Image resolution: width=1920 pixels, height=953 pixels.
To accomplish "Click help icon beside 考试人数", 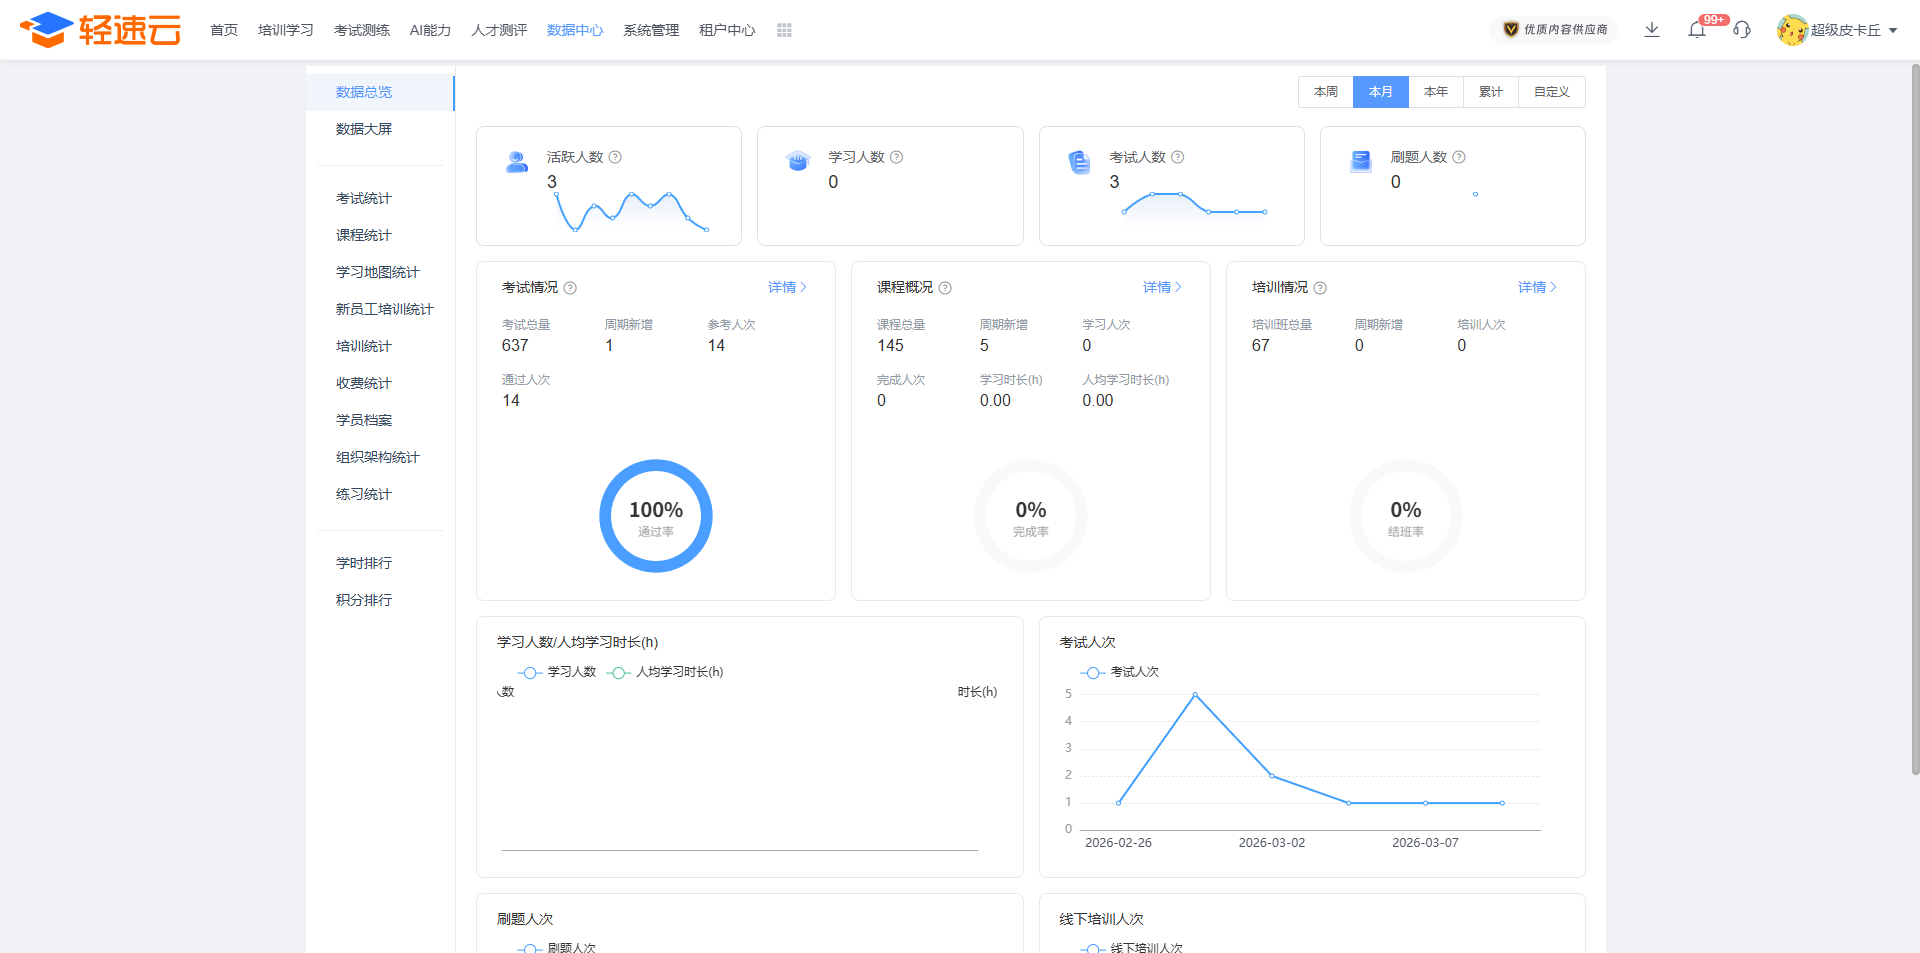I will point(1178,157).
